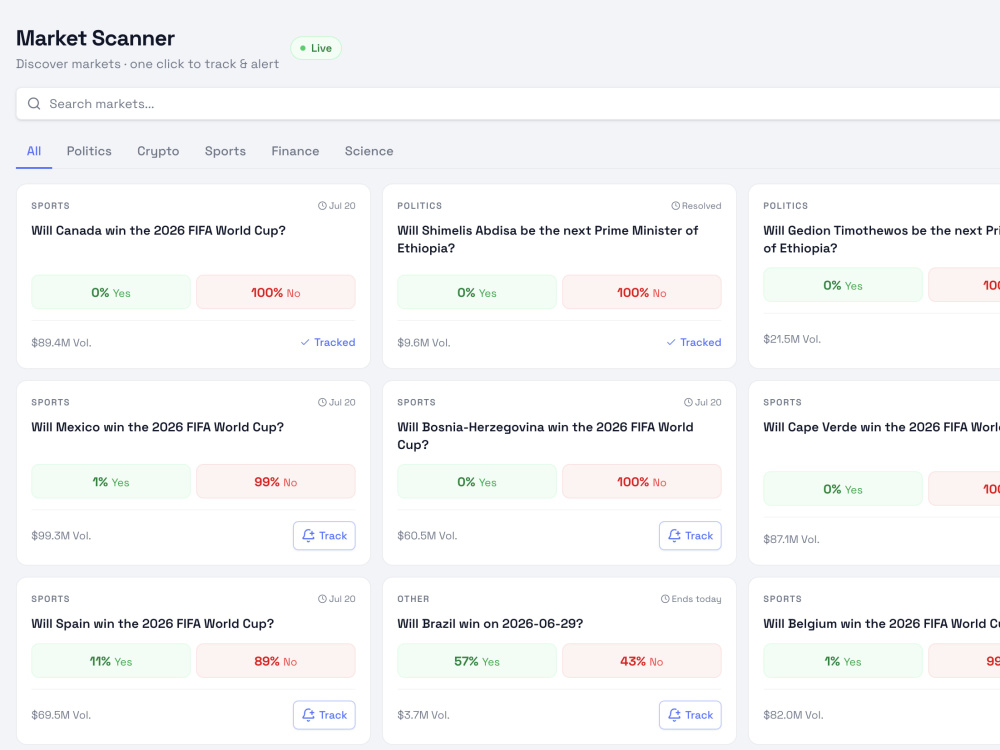The image size is (1000, 750).
Task: Select 99% No on Mexico market
Action: (276, 482)
